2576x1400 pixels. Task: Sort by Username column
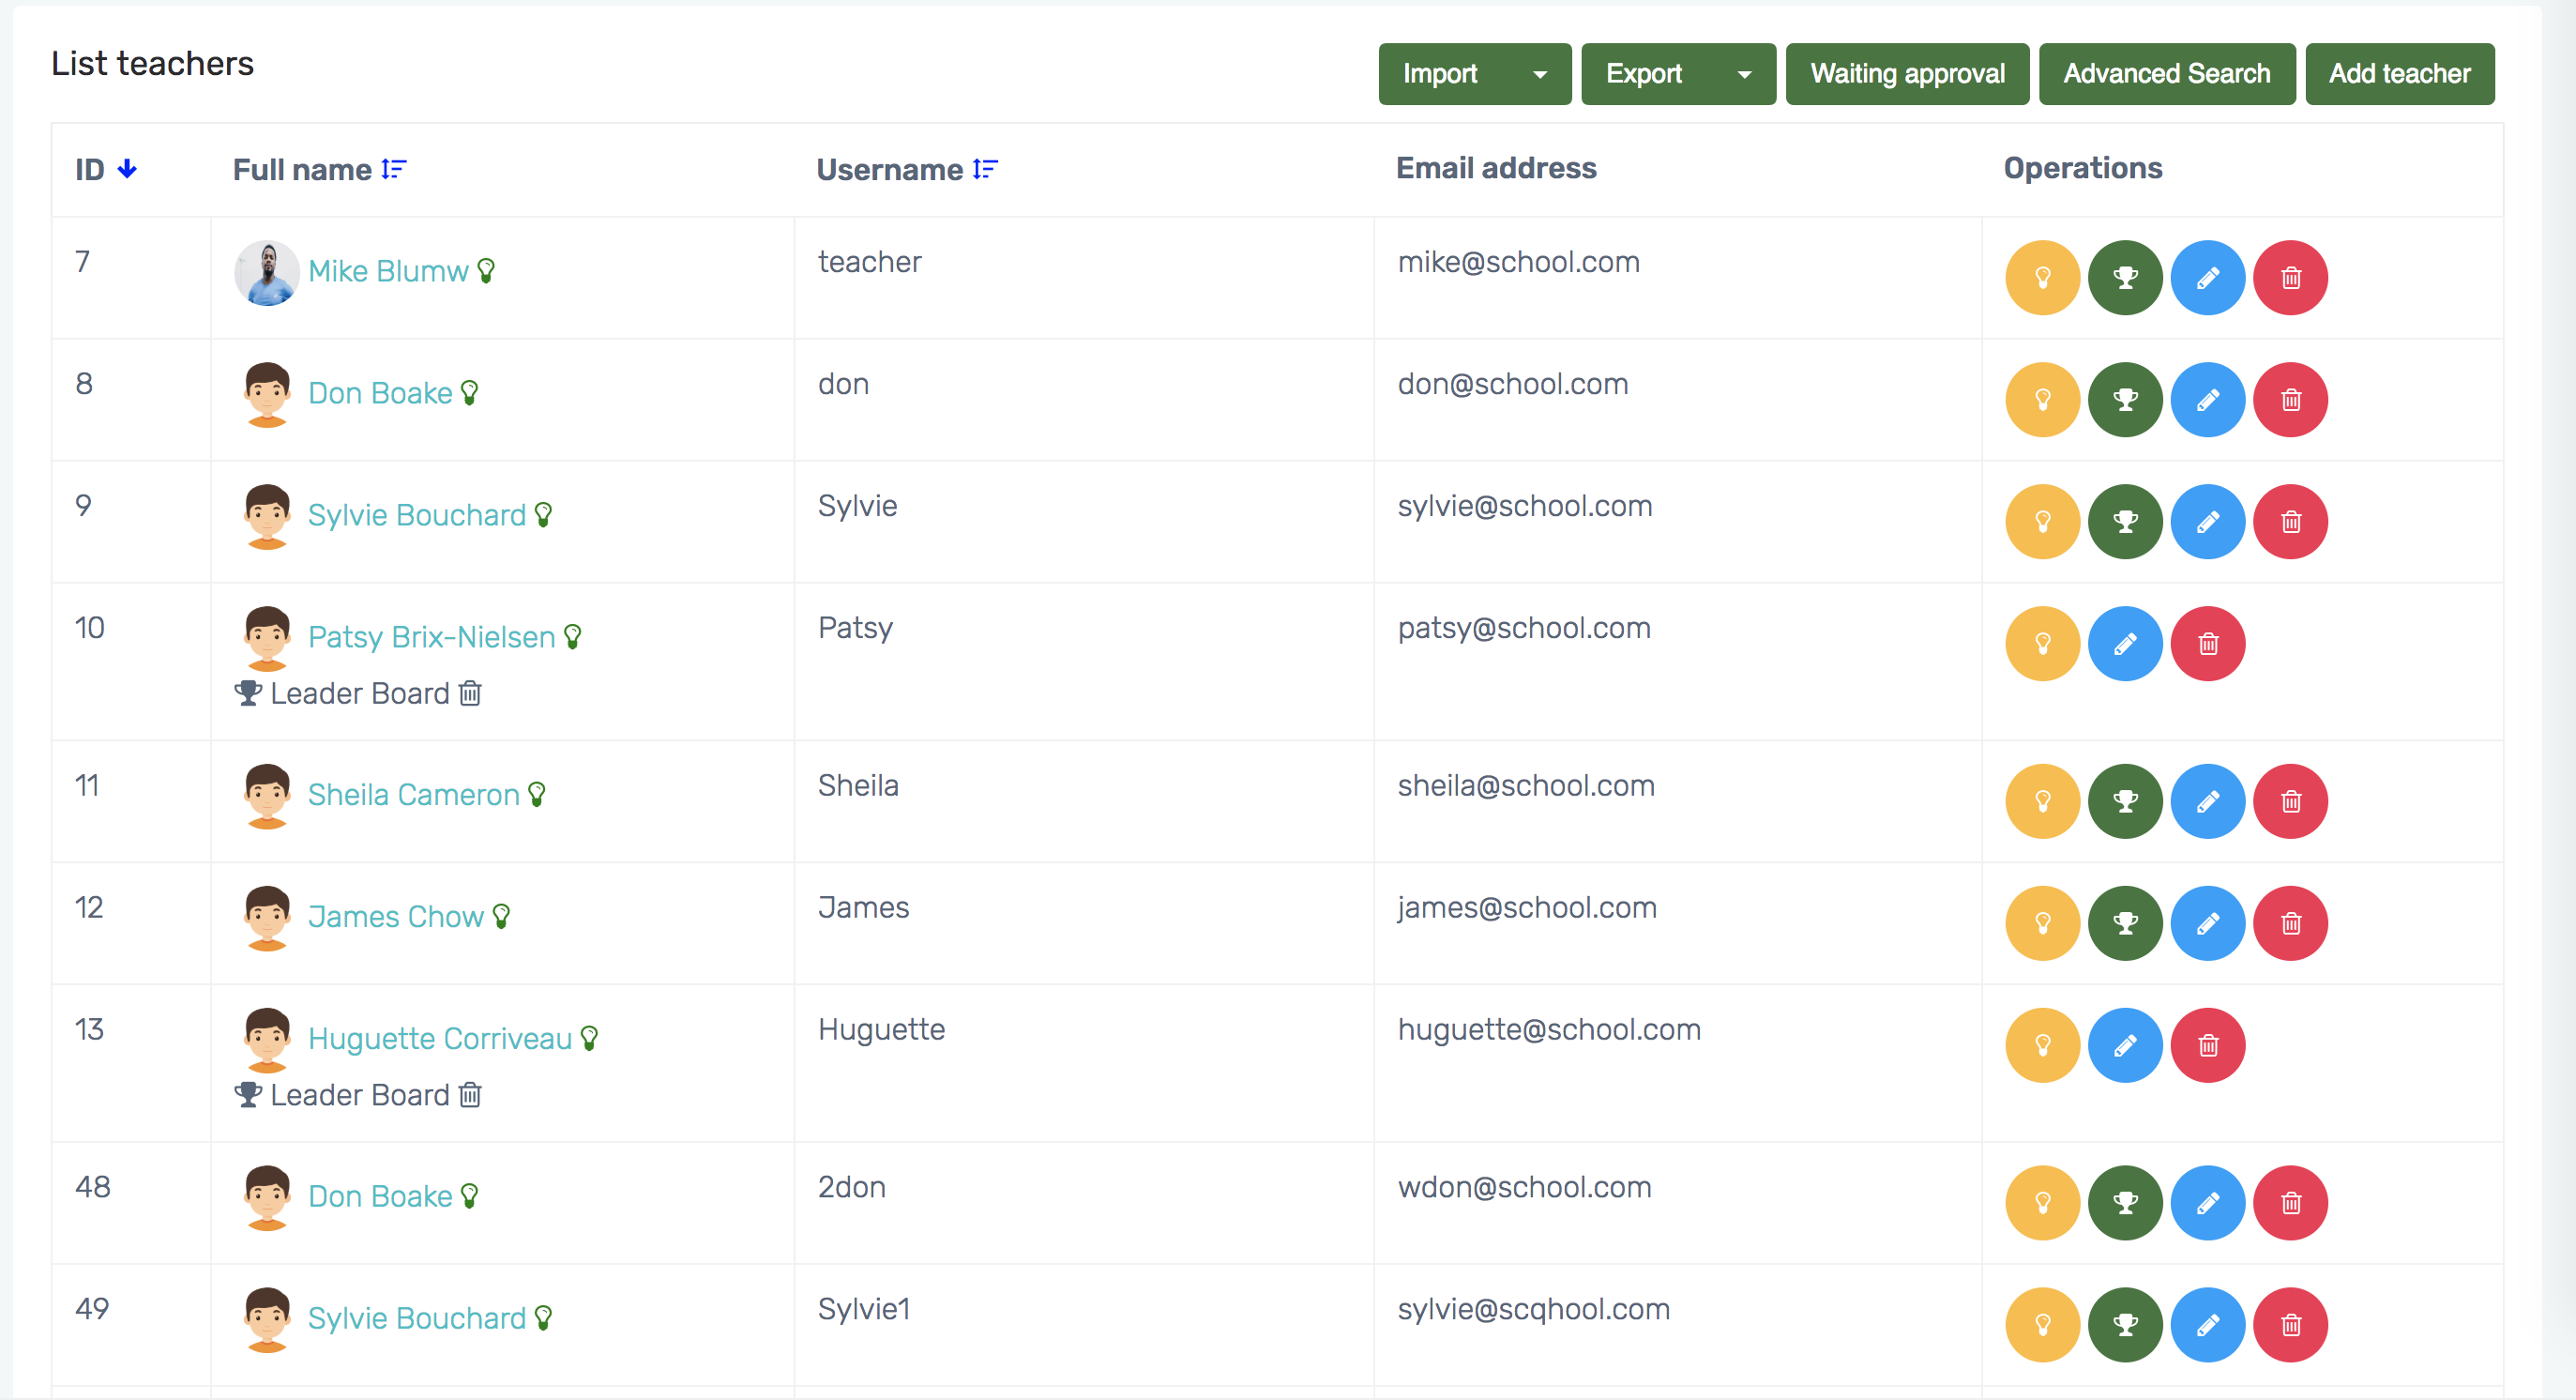pyautogui.click(x=985, y=169)
